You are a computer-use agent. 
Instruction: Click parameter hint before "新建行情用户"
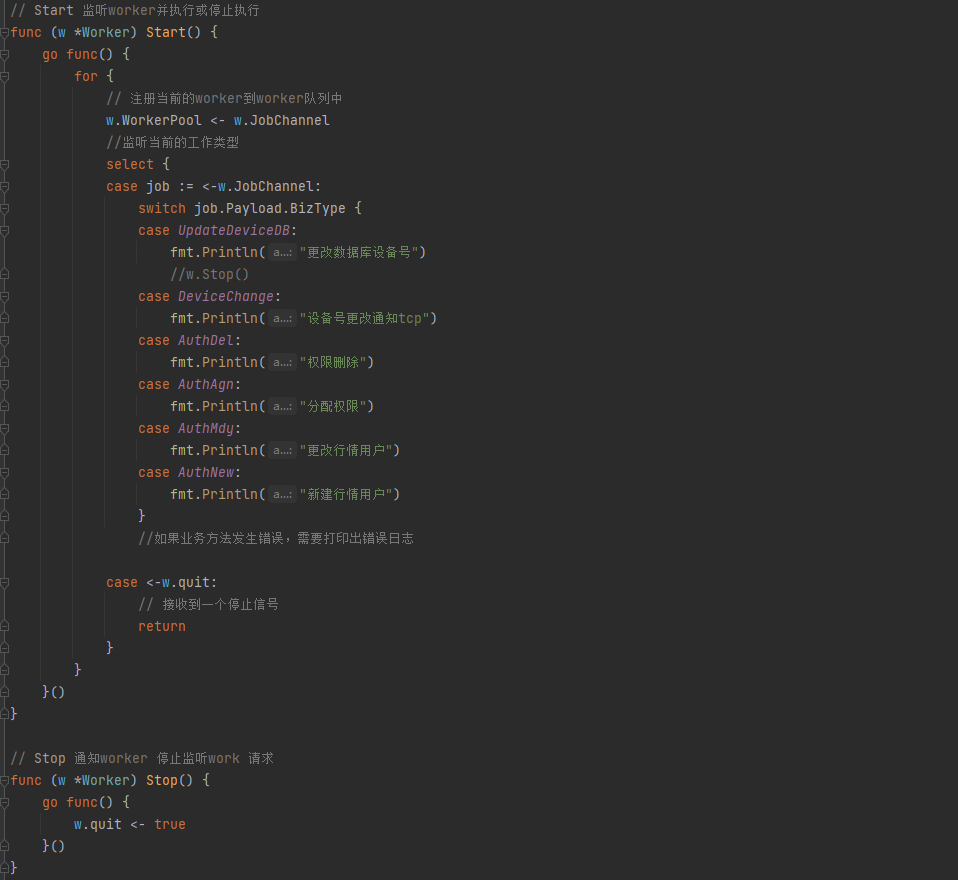pos(282,495)
